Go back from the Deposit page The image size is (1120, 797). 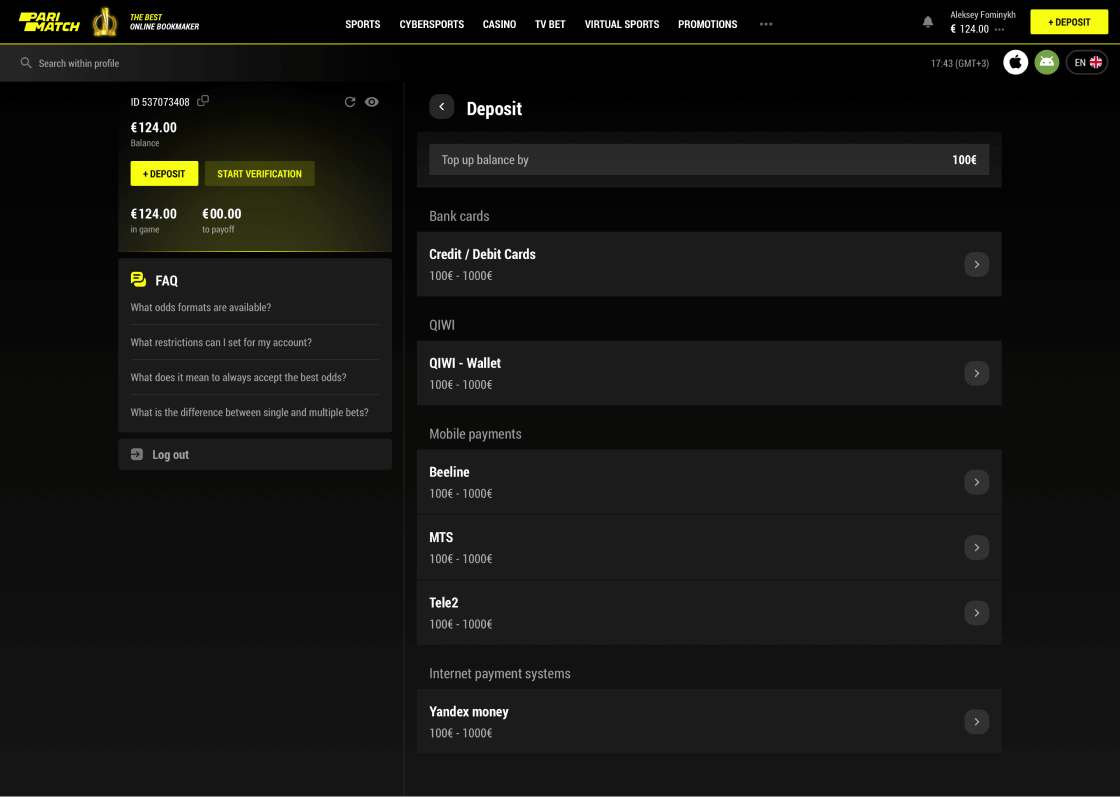click(x=441, y=107)
